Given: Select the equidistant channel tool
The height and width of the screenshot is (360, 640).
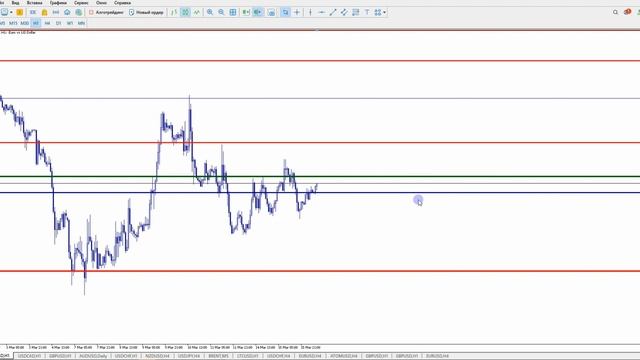Looking at the screenshot, I should pos(344,12).
